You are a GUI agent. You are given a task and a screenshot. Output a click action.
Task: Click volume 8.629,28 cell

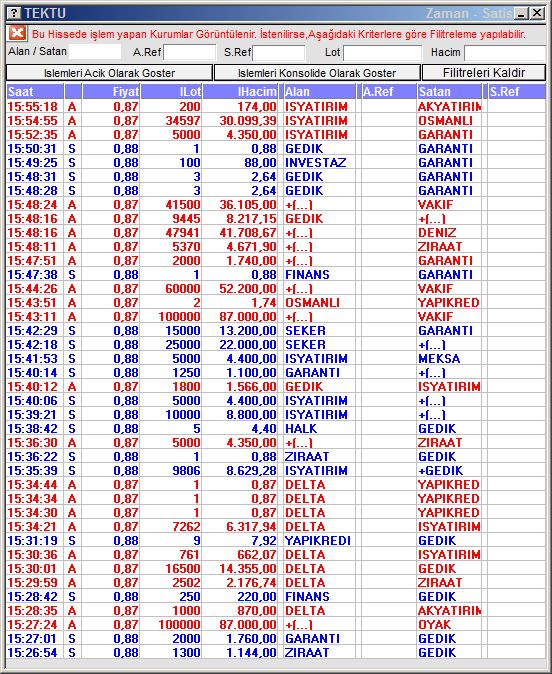click(x=251, y=471)
